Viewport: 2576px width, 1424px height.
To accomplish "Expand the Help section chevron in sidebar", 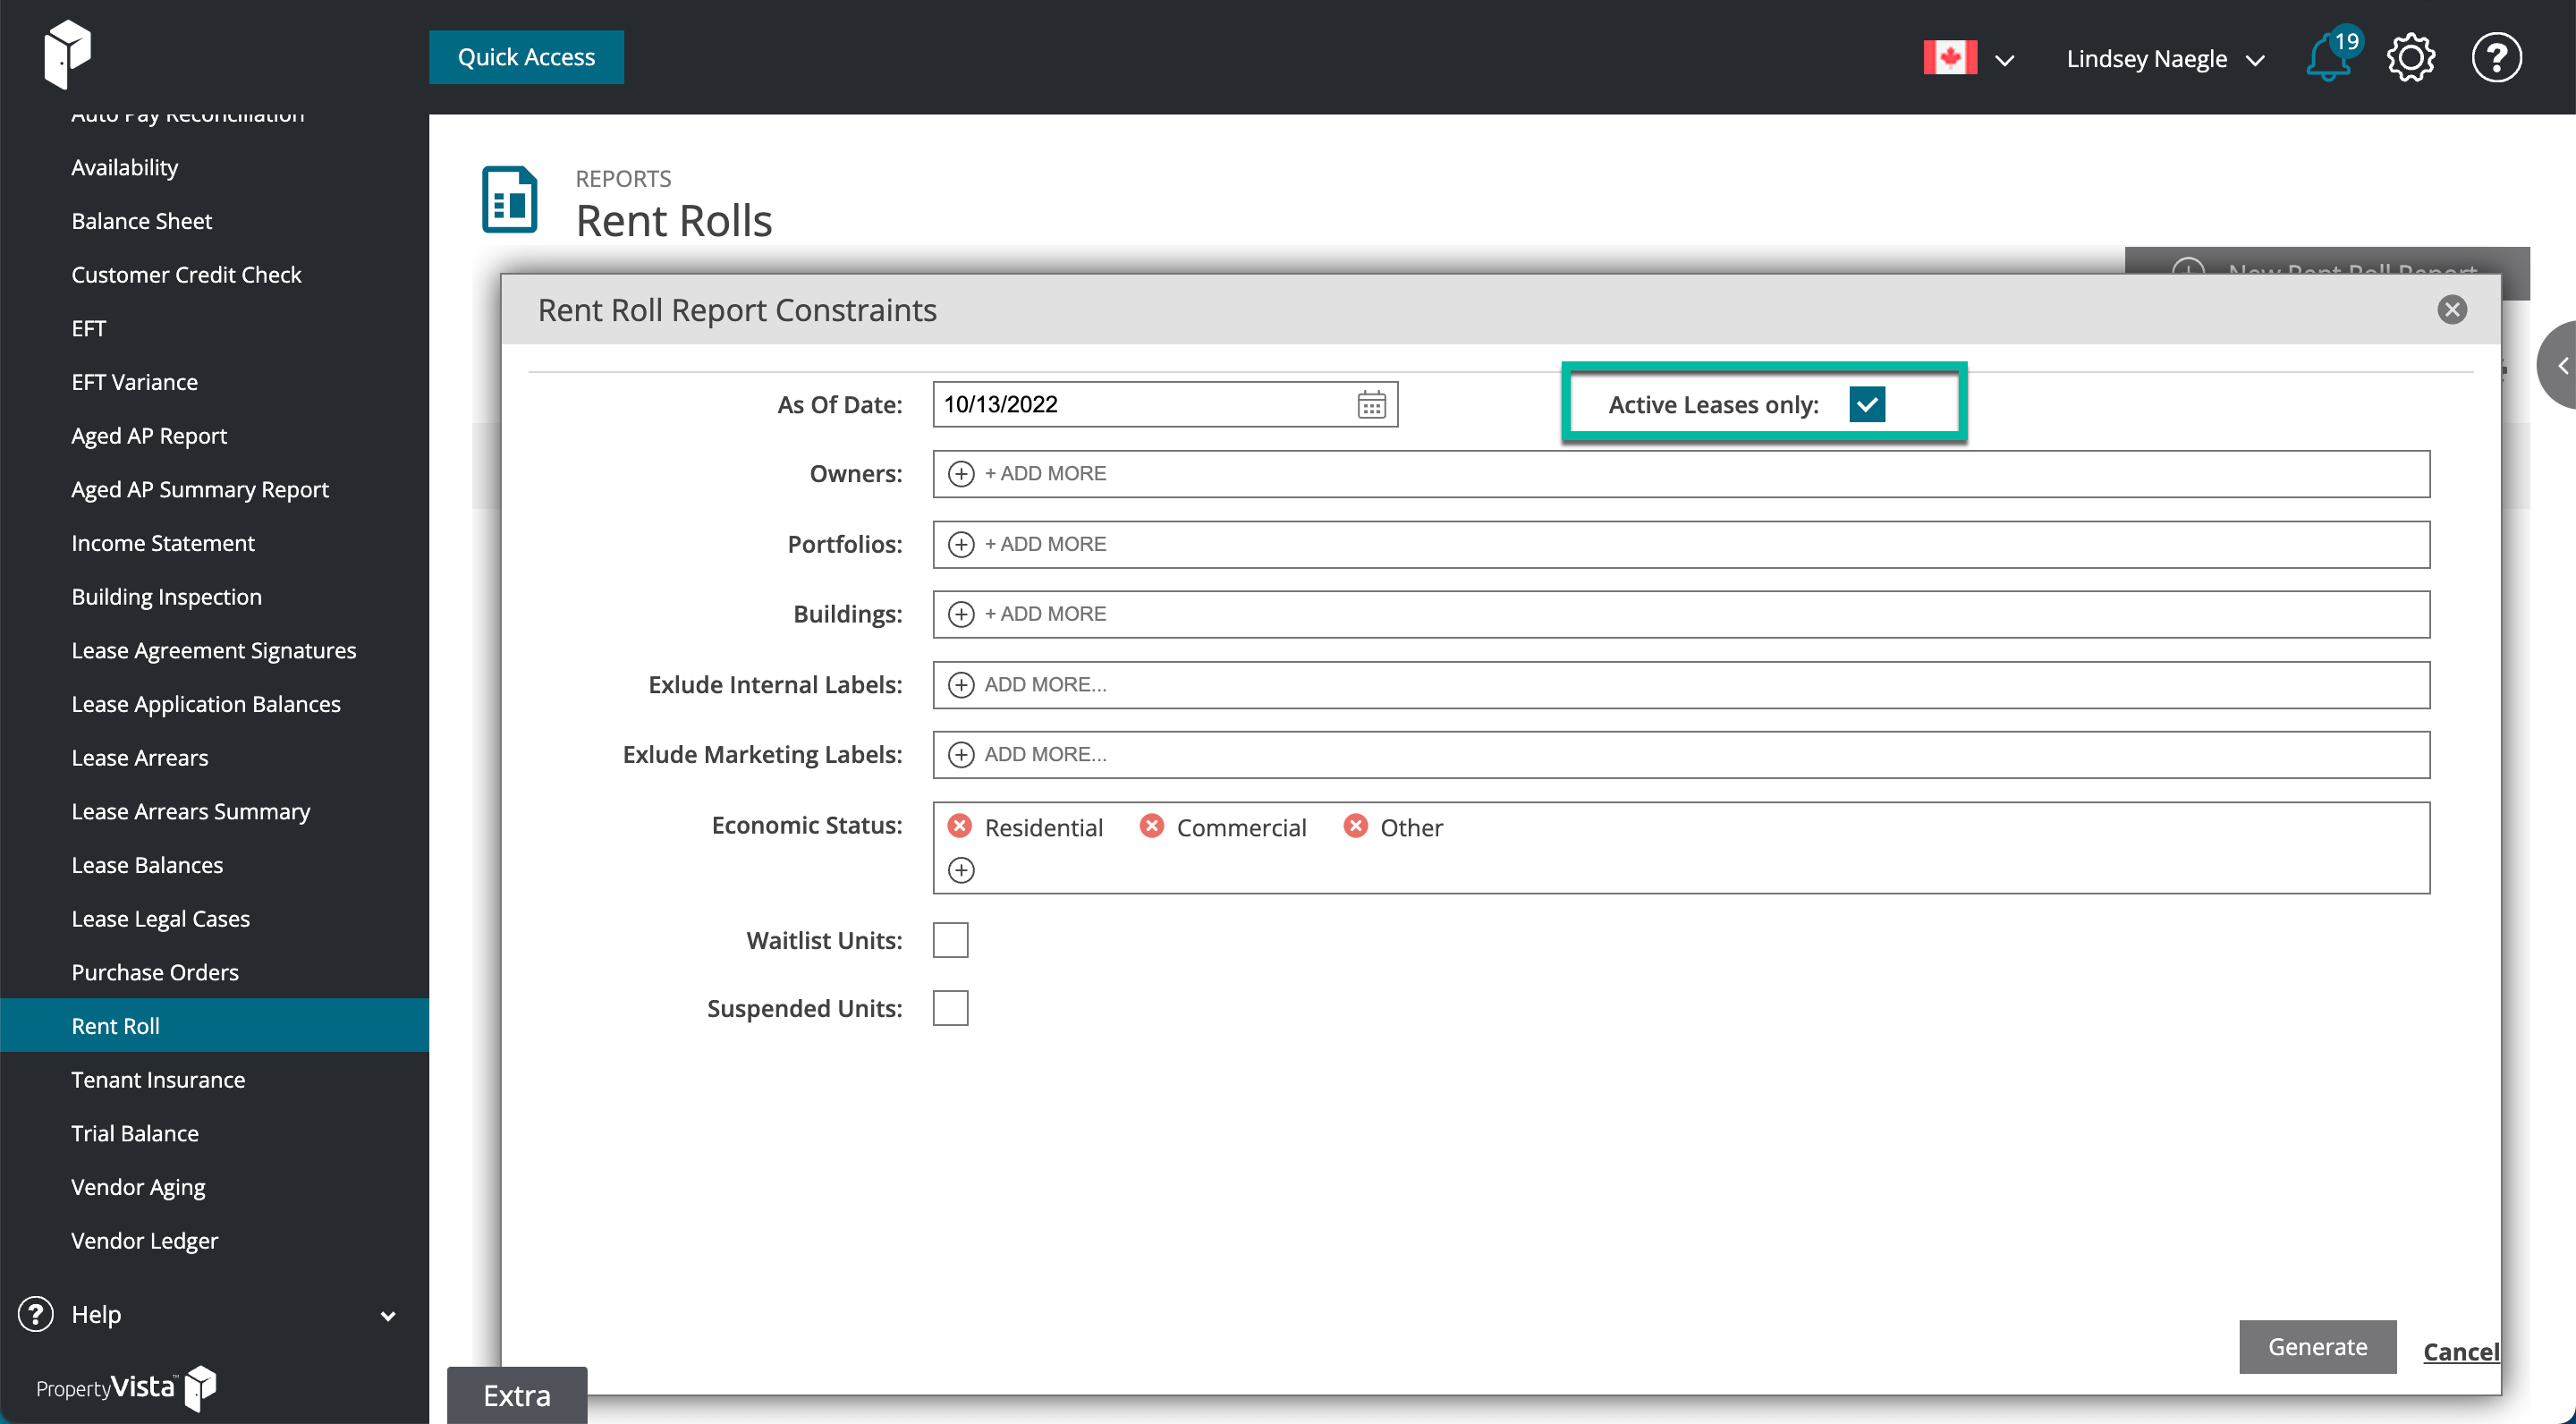I will 388,1316.
